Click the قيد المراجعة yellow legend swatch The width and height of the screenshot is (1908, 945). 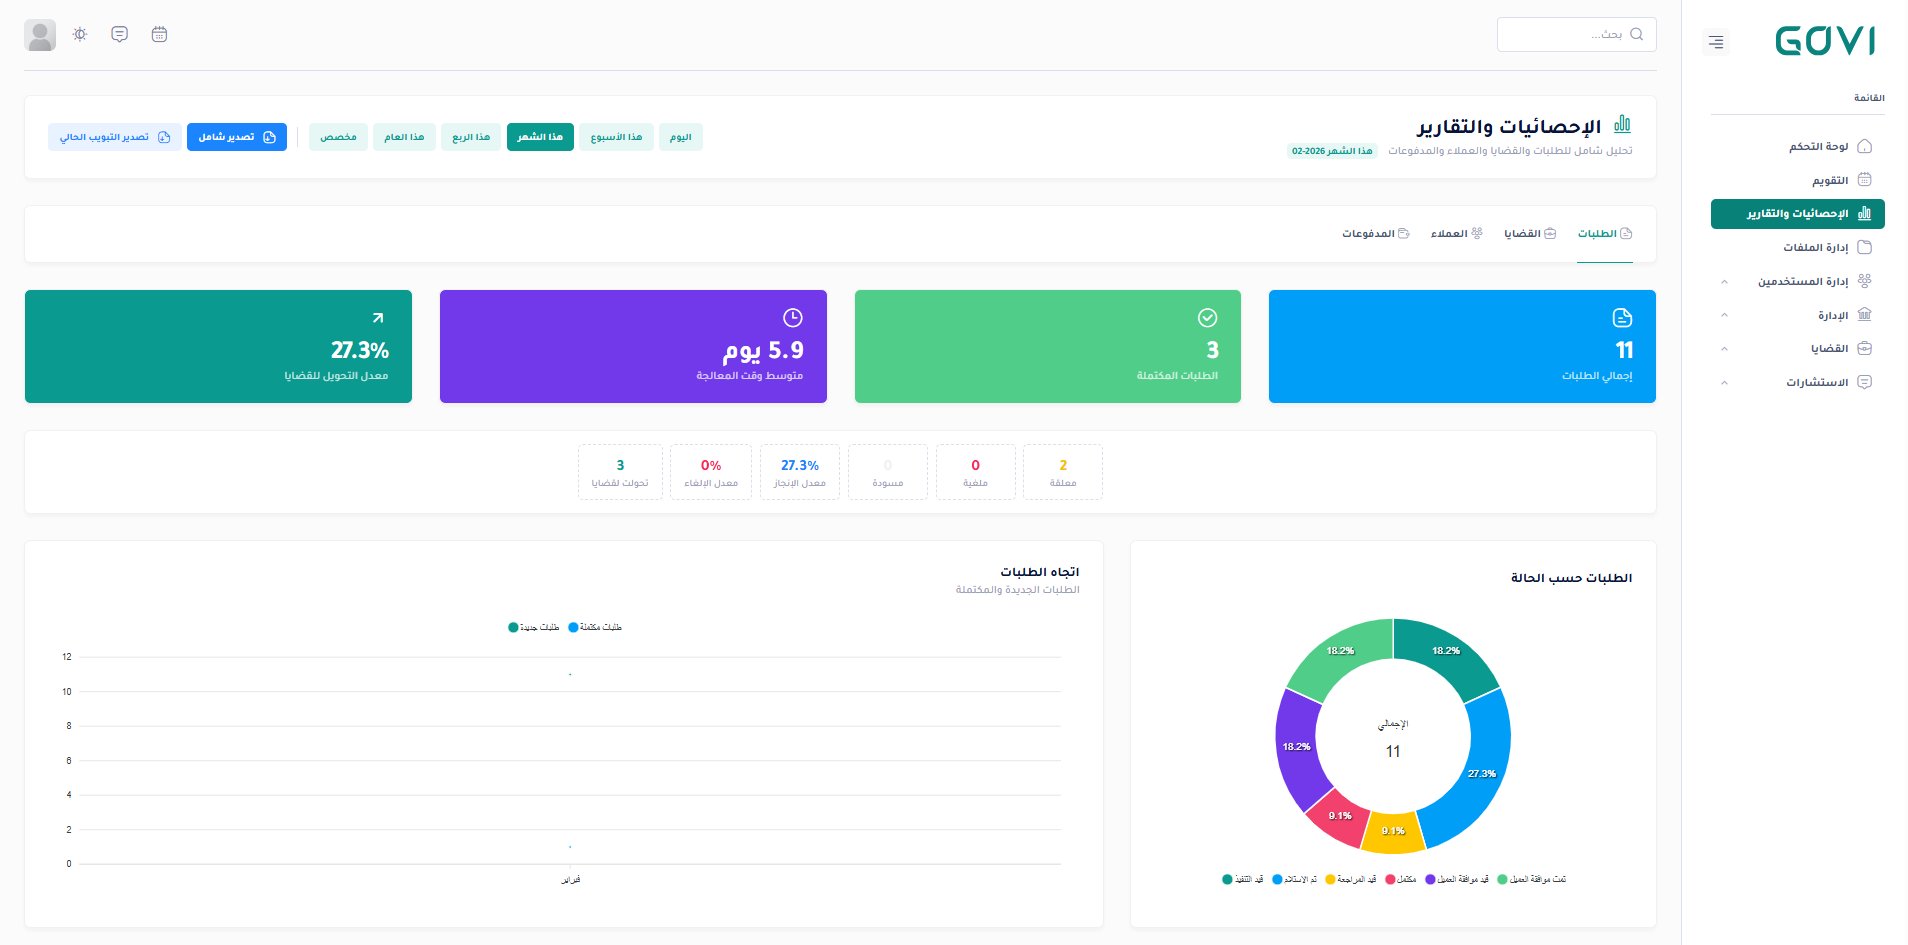click(1330, 880)
